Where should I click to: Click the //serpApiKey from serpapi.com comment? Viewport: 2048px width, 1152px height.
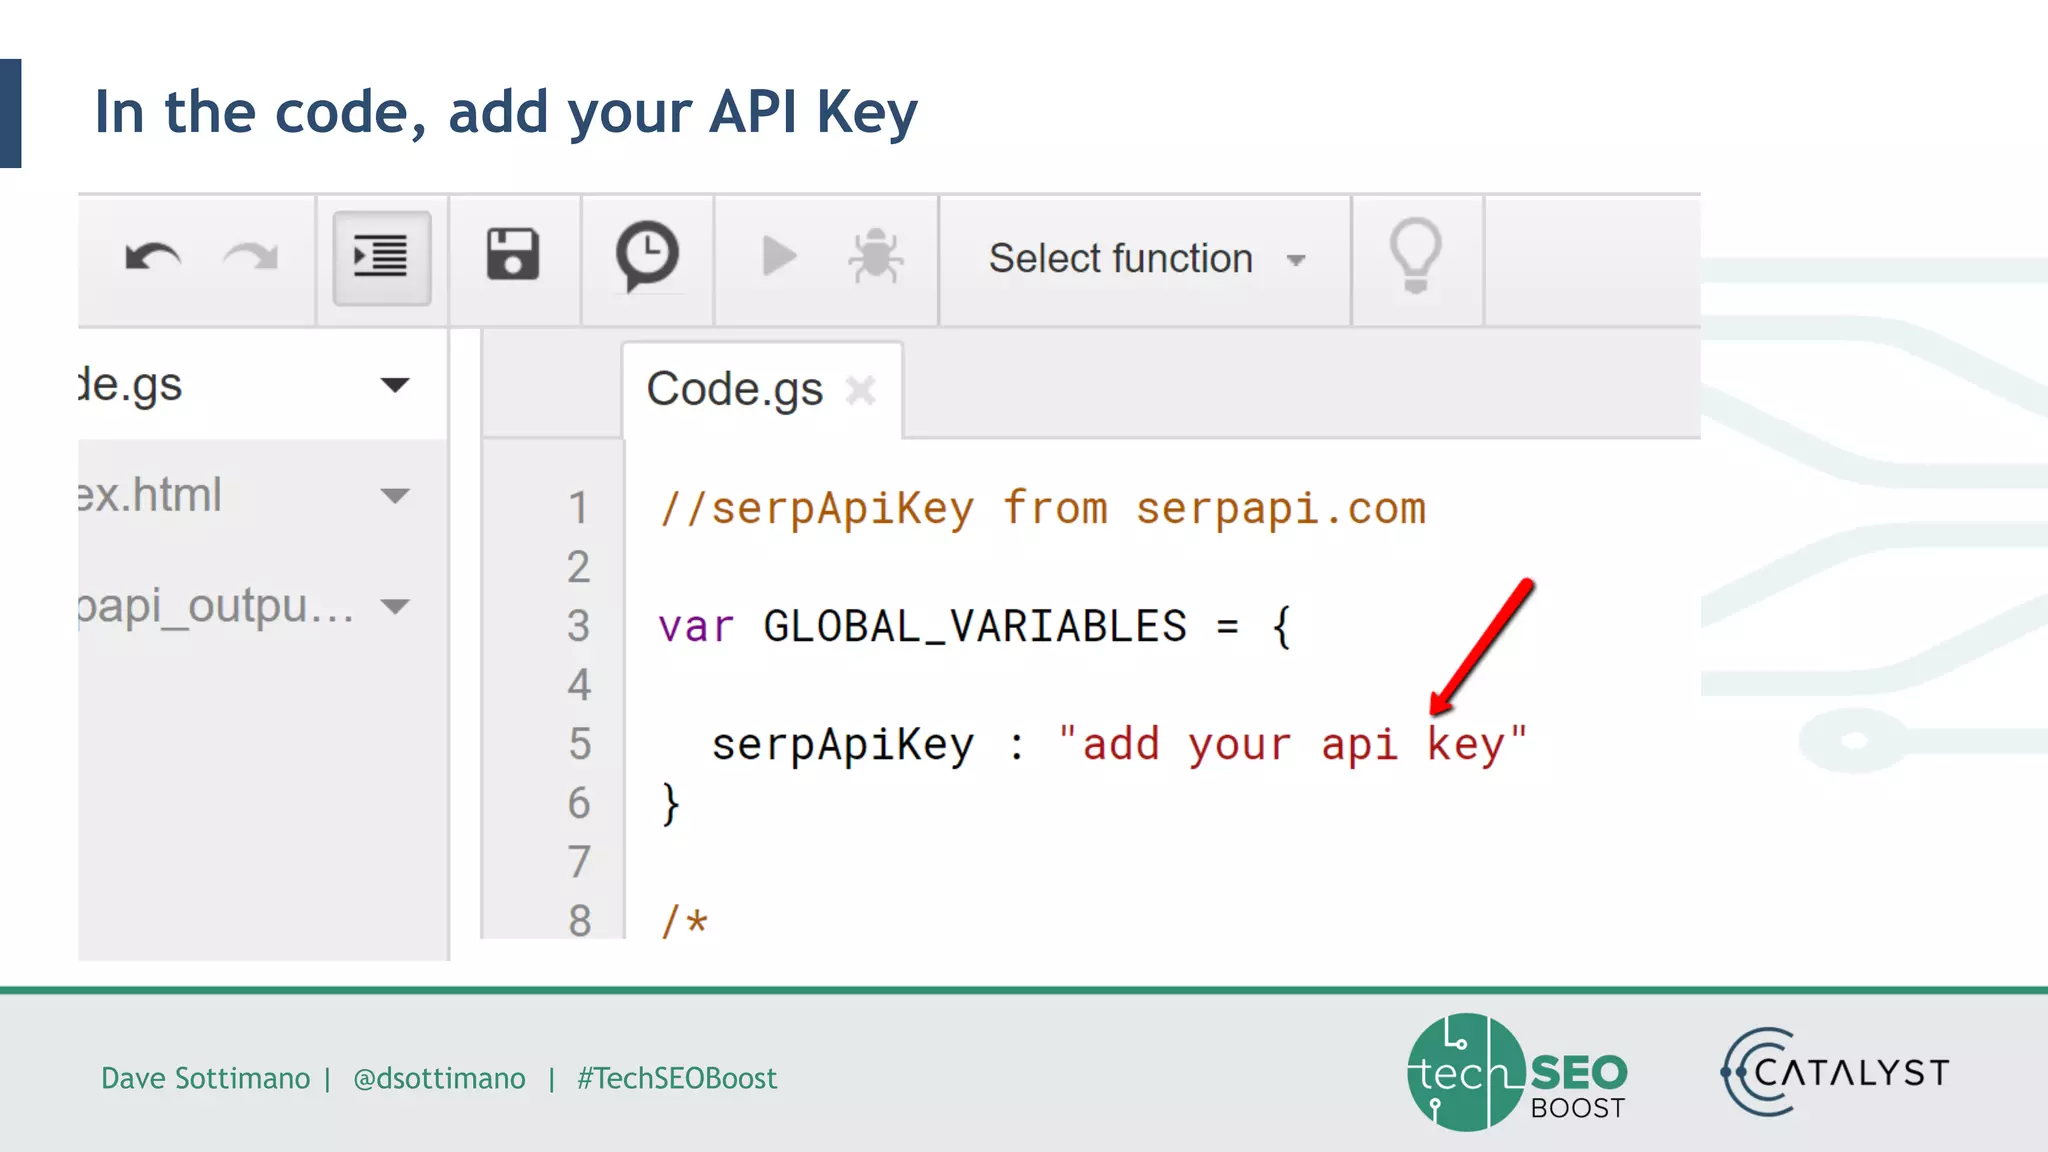[x=1042, y=510]
